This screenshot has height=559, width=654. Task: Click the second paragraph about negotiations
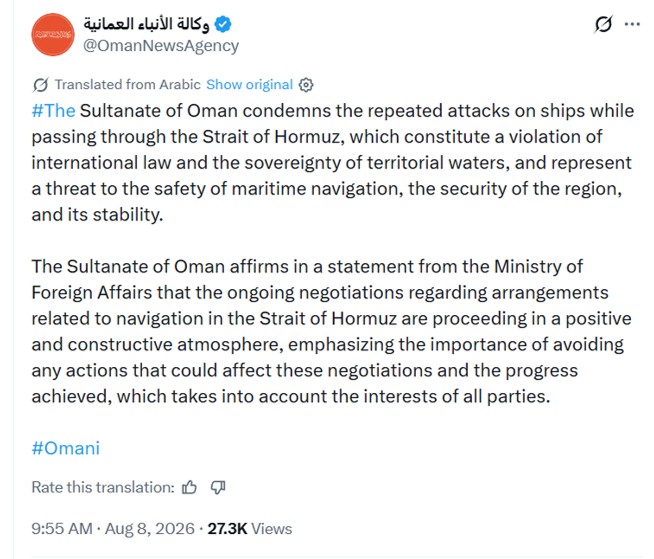click(x=332, y=331)
